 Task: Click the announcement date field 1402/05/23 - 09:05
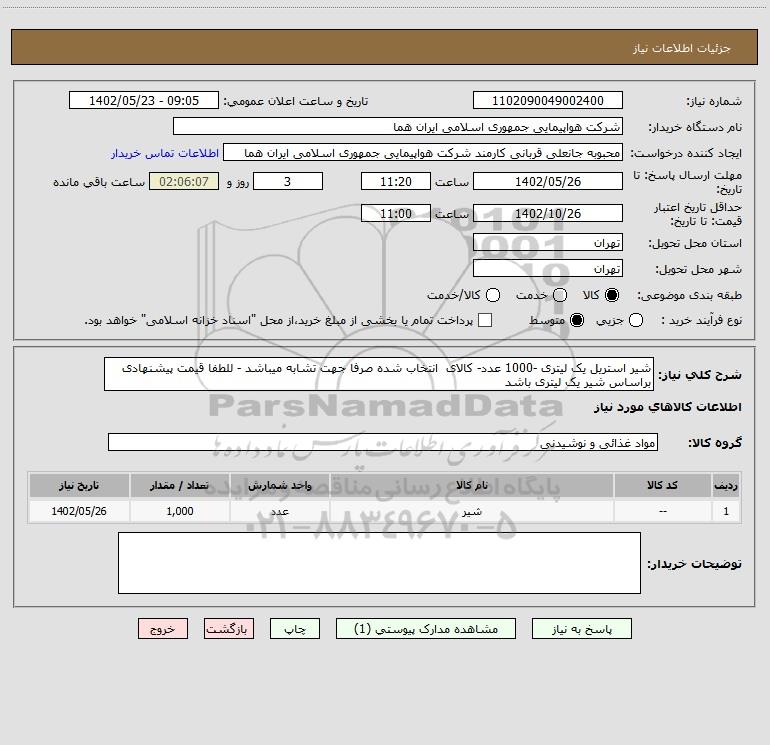tap(144, 100)
